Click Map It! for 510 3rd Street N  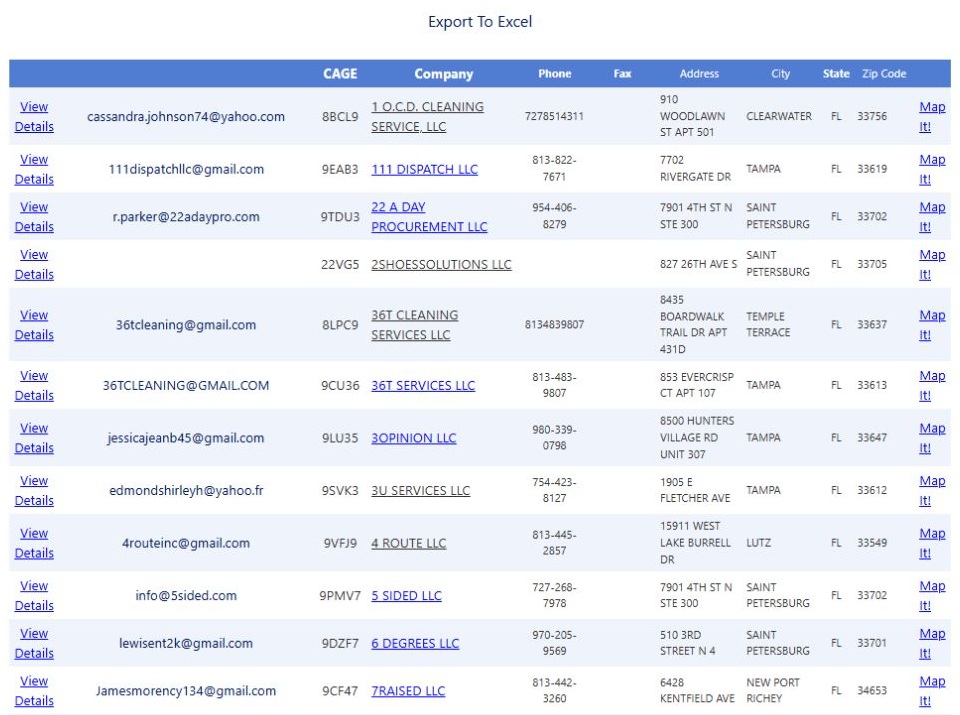(x=932, y=643)
